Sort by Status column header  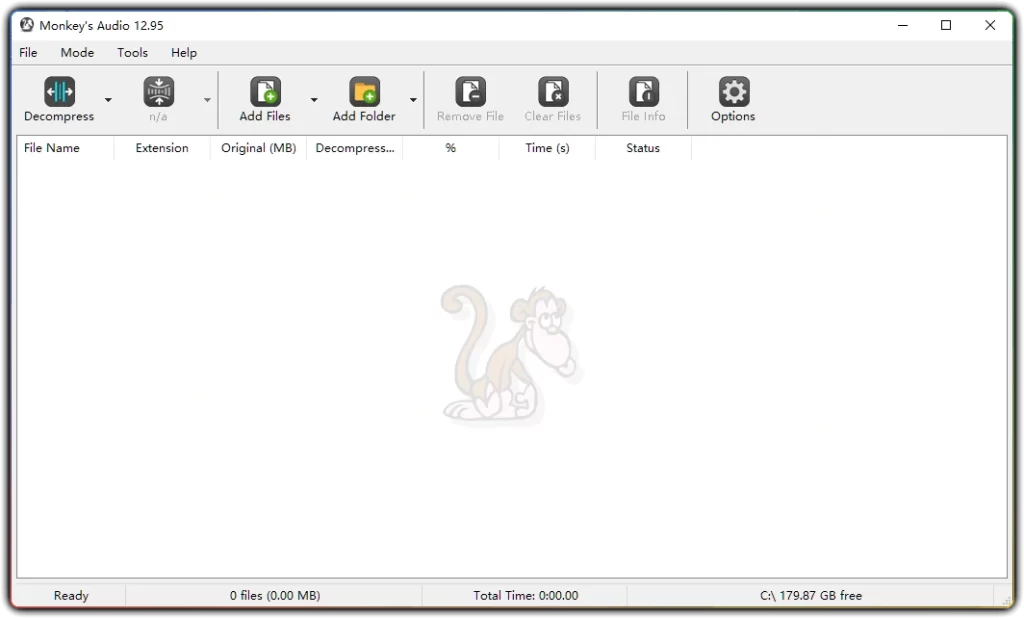tap(643, 148)
